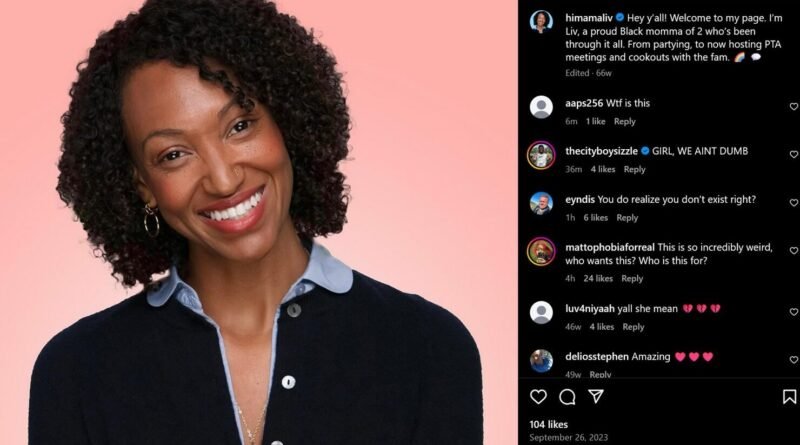Reply to eyndis's comment
The width and height of the screenshot is (800, 445).
pos(627,217)
